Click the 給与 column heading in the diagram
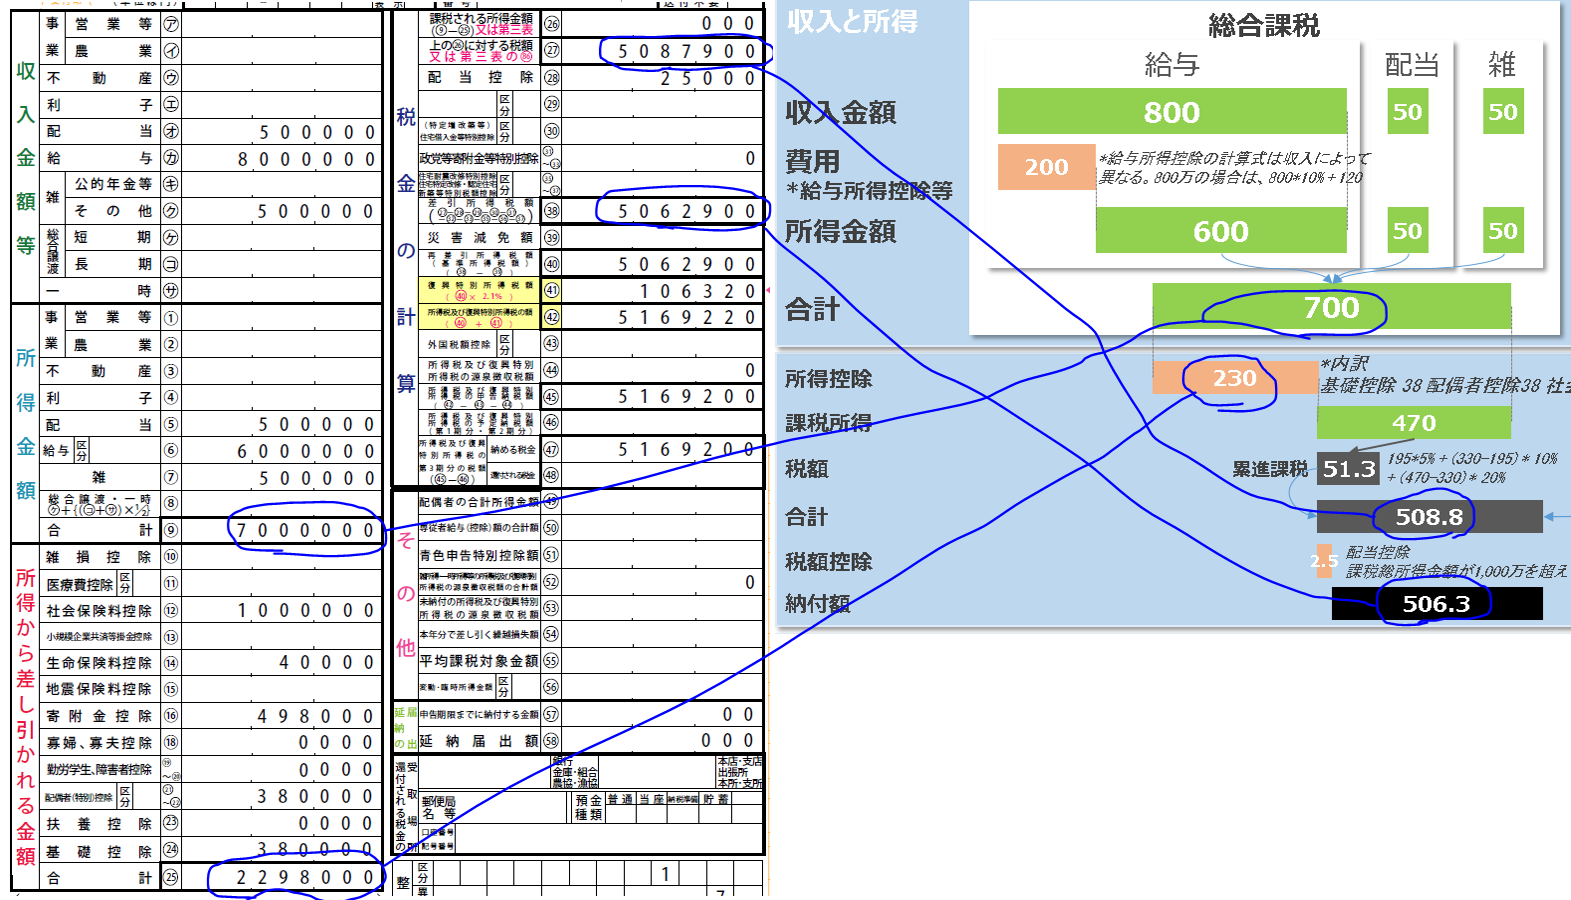1571x900 pixels. point(1172,65)
